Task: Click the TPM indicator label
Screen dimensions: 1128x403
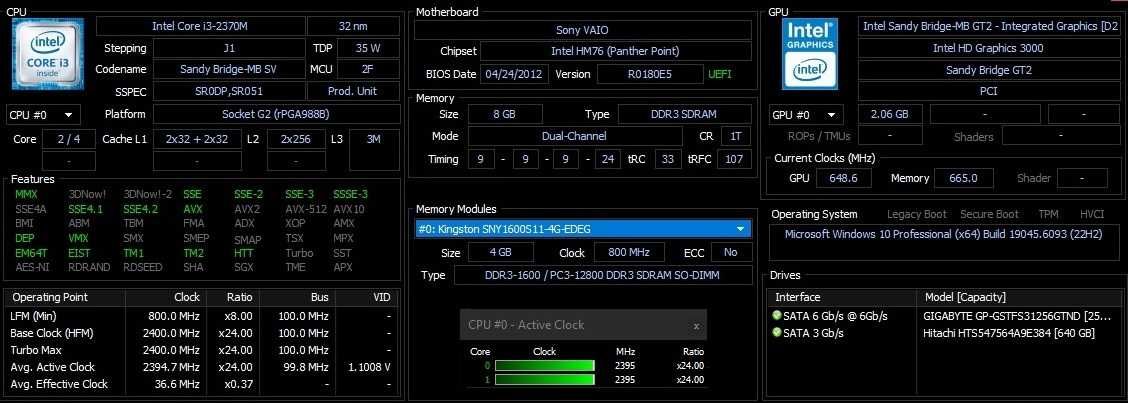Action: click(x=1048, y=214)
